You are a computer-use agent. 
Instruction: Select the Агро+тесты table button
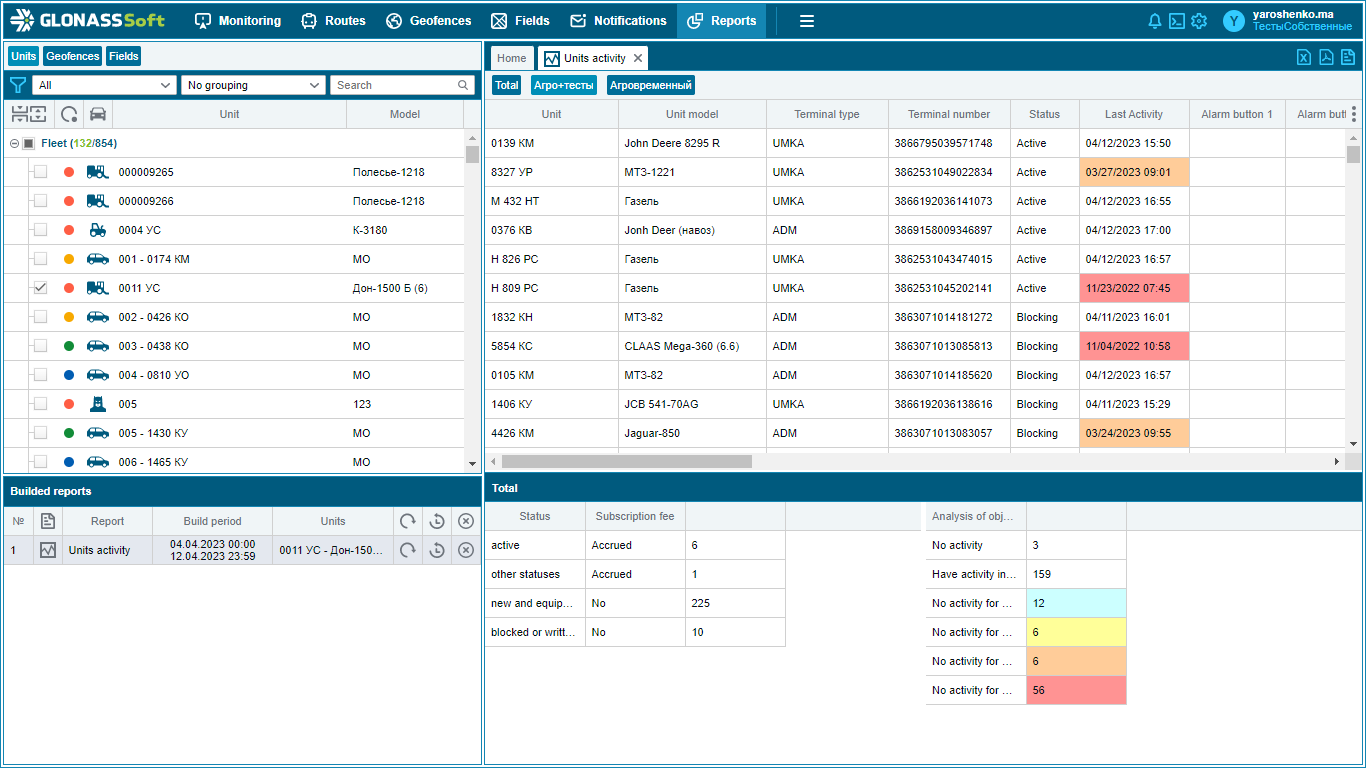point(564,85)
